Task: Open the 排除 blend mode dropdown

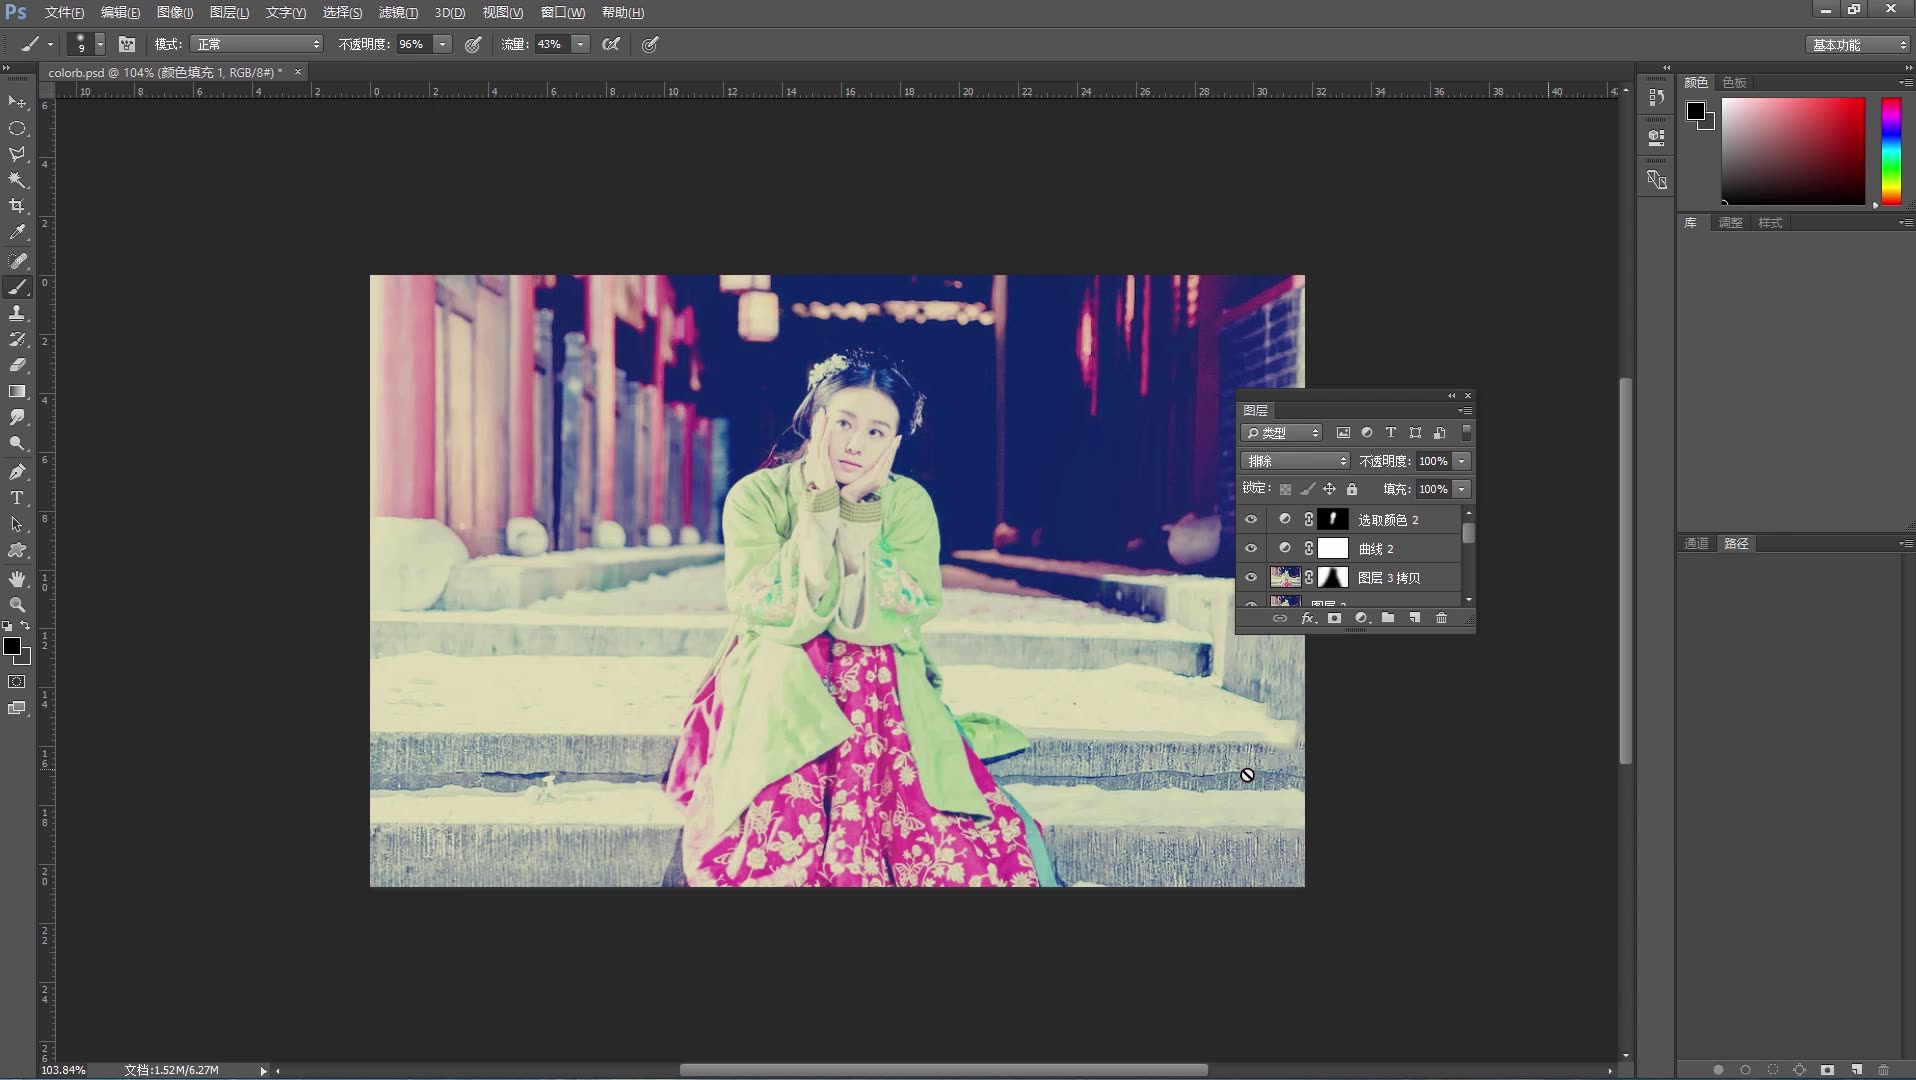Action: click(1295, 460)
